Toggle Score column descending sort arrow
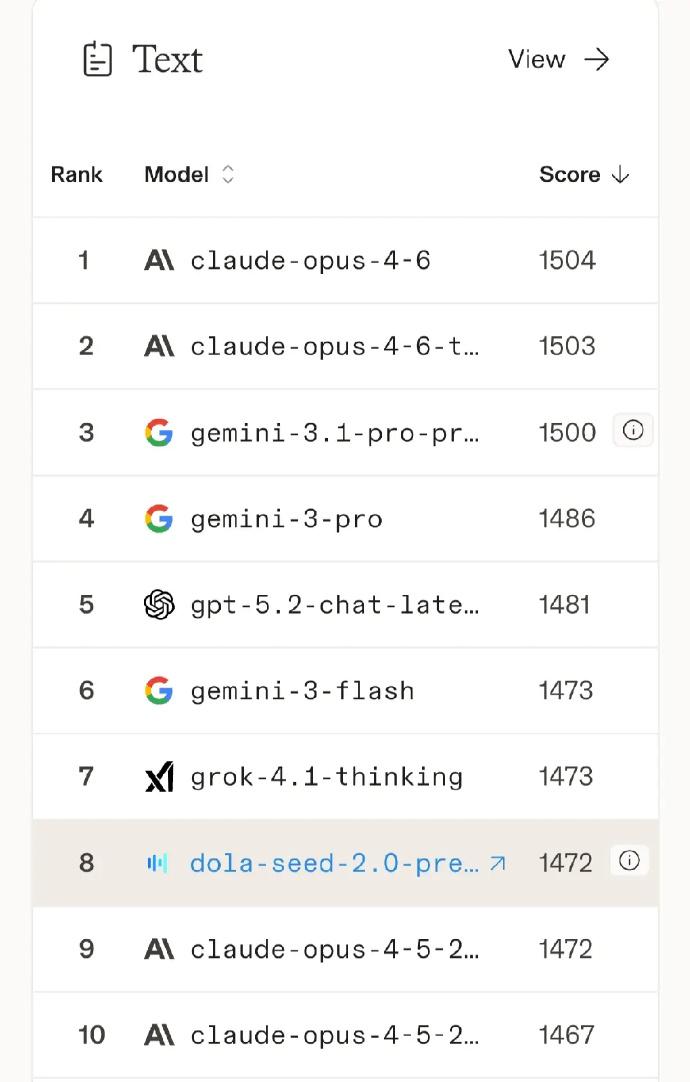Viewport: 690px width, 1082px height. [620, 175]
